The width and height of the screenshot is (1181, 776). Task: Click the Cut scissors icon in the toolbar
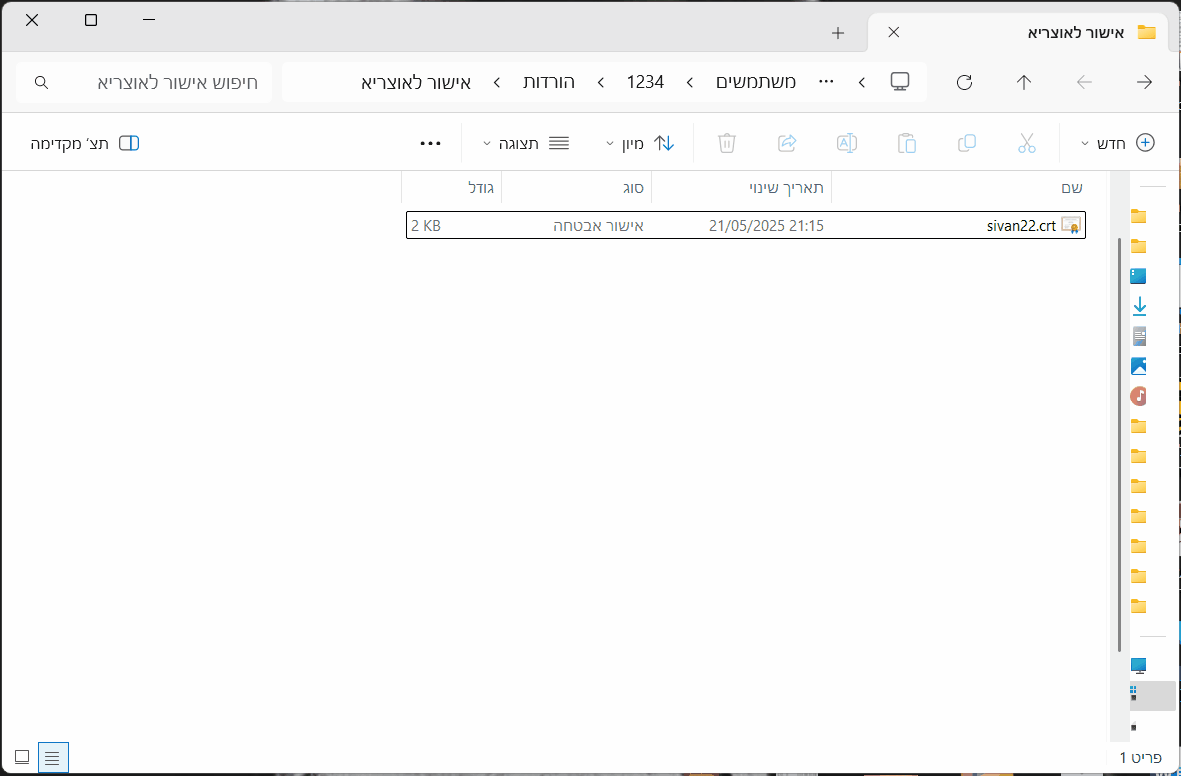(1026, 143)
